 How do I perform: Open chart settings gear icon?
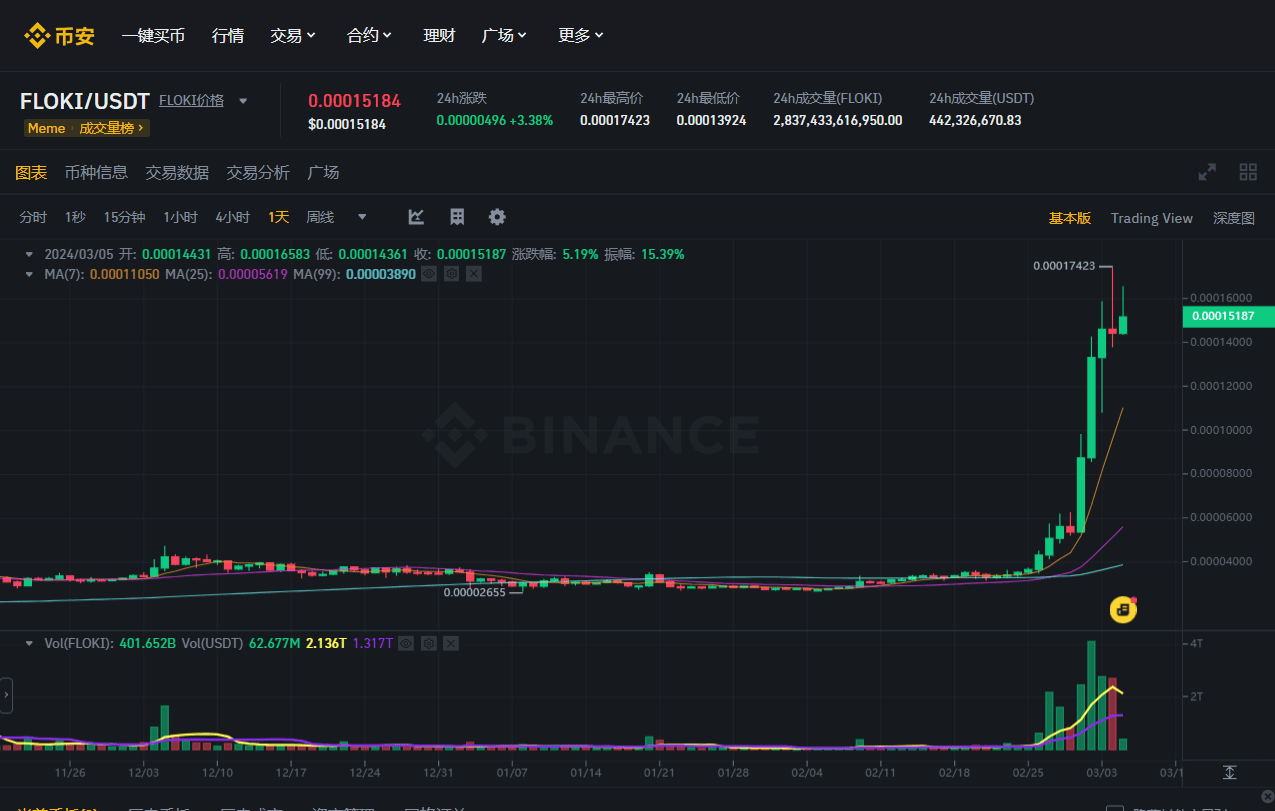pyautogui.click(x=497, y=217)
